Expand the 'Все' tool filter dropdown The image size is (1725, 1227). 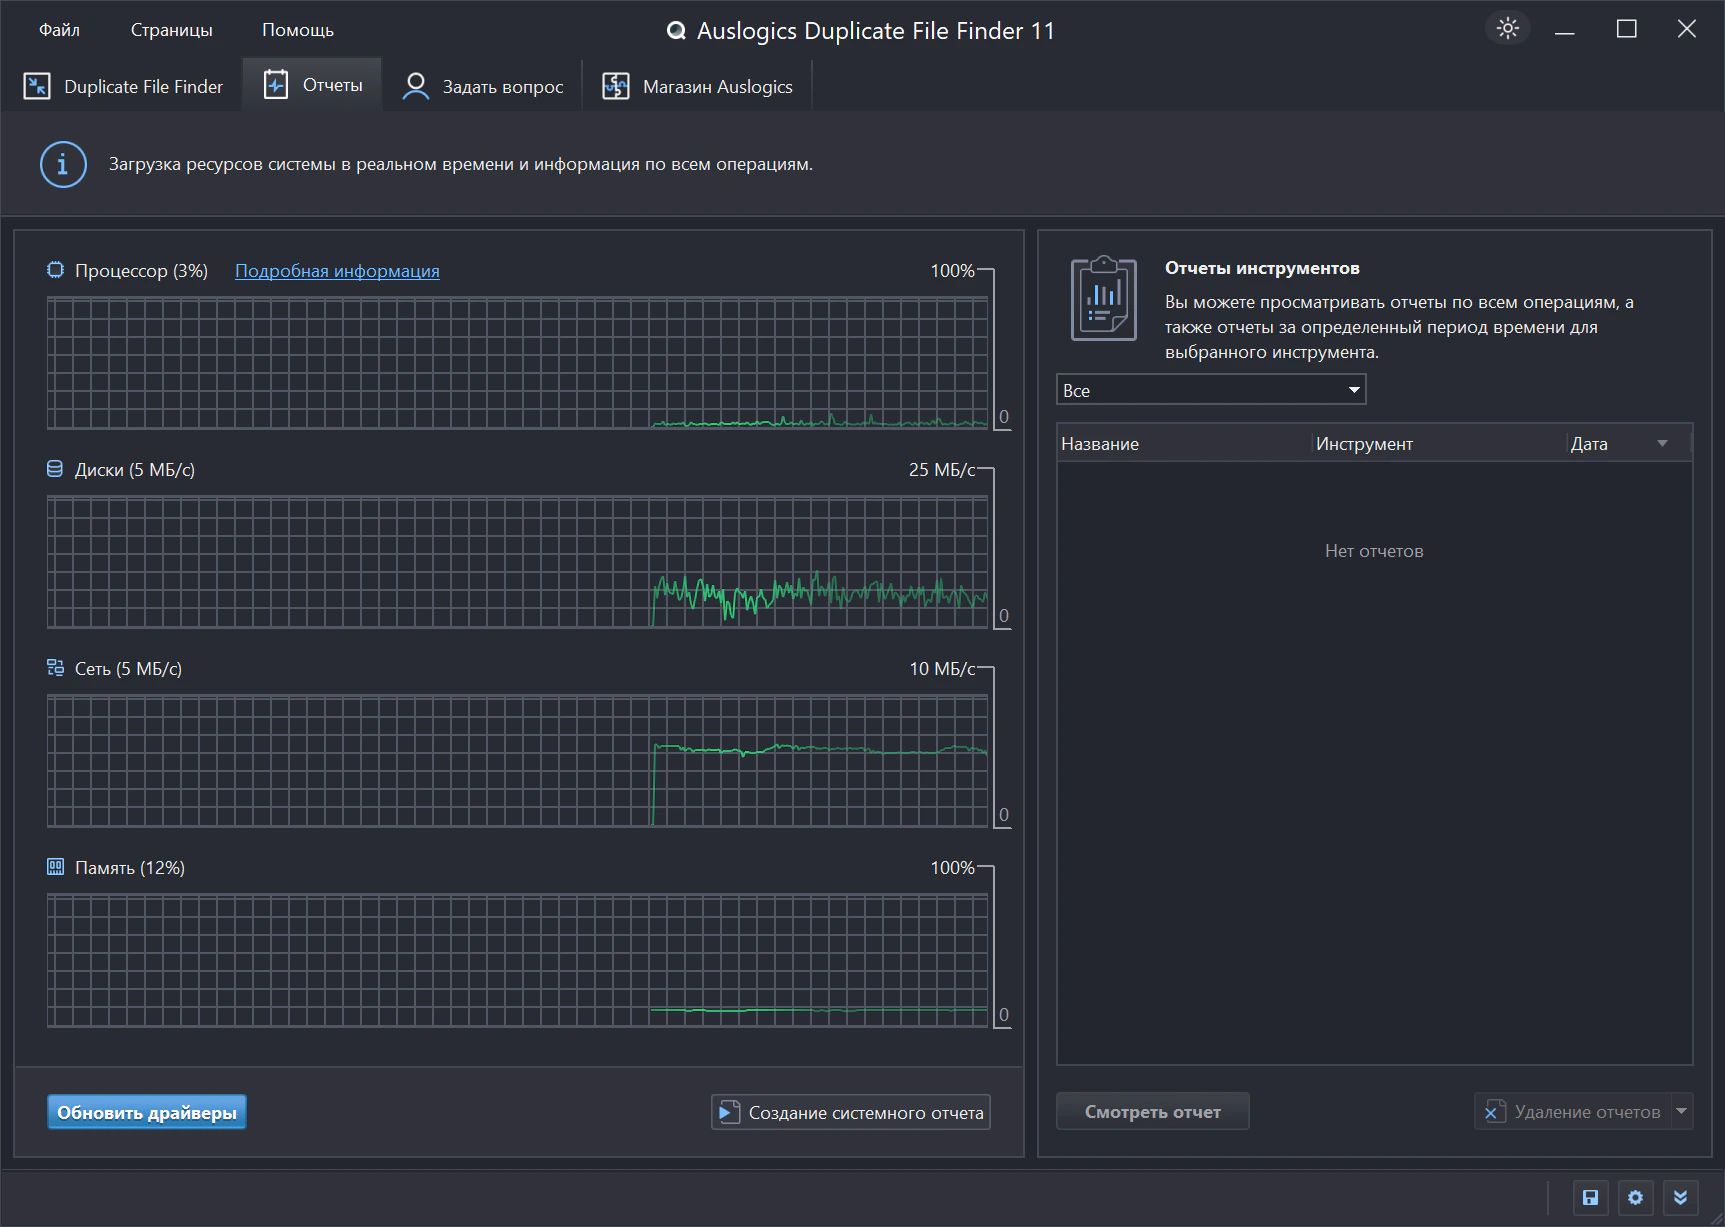pos(1210,390)
